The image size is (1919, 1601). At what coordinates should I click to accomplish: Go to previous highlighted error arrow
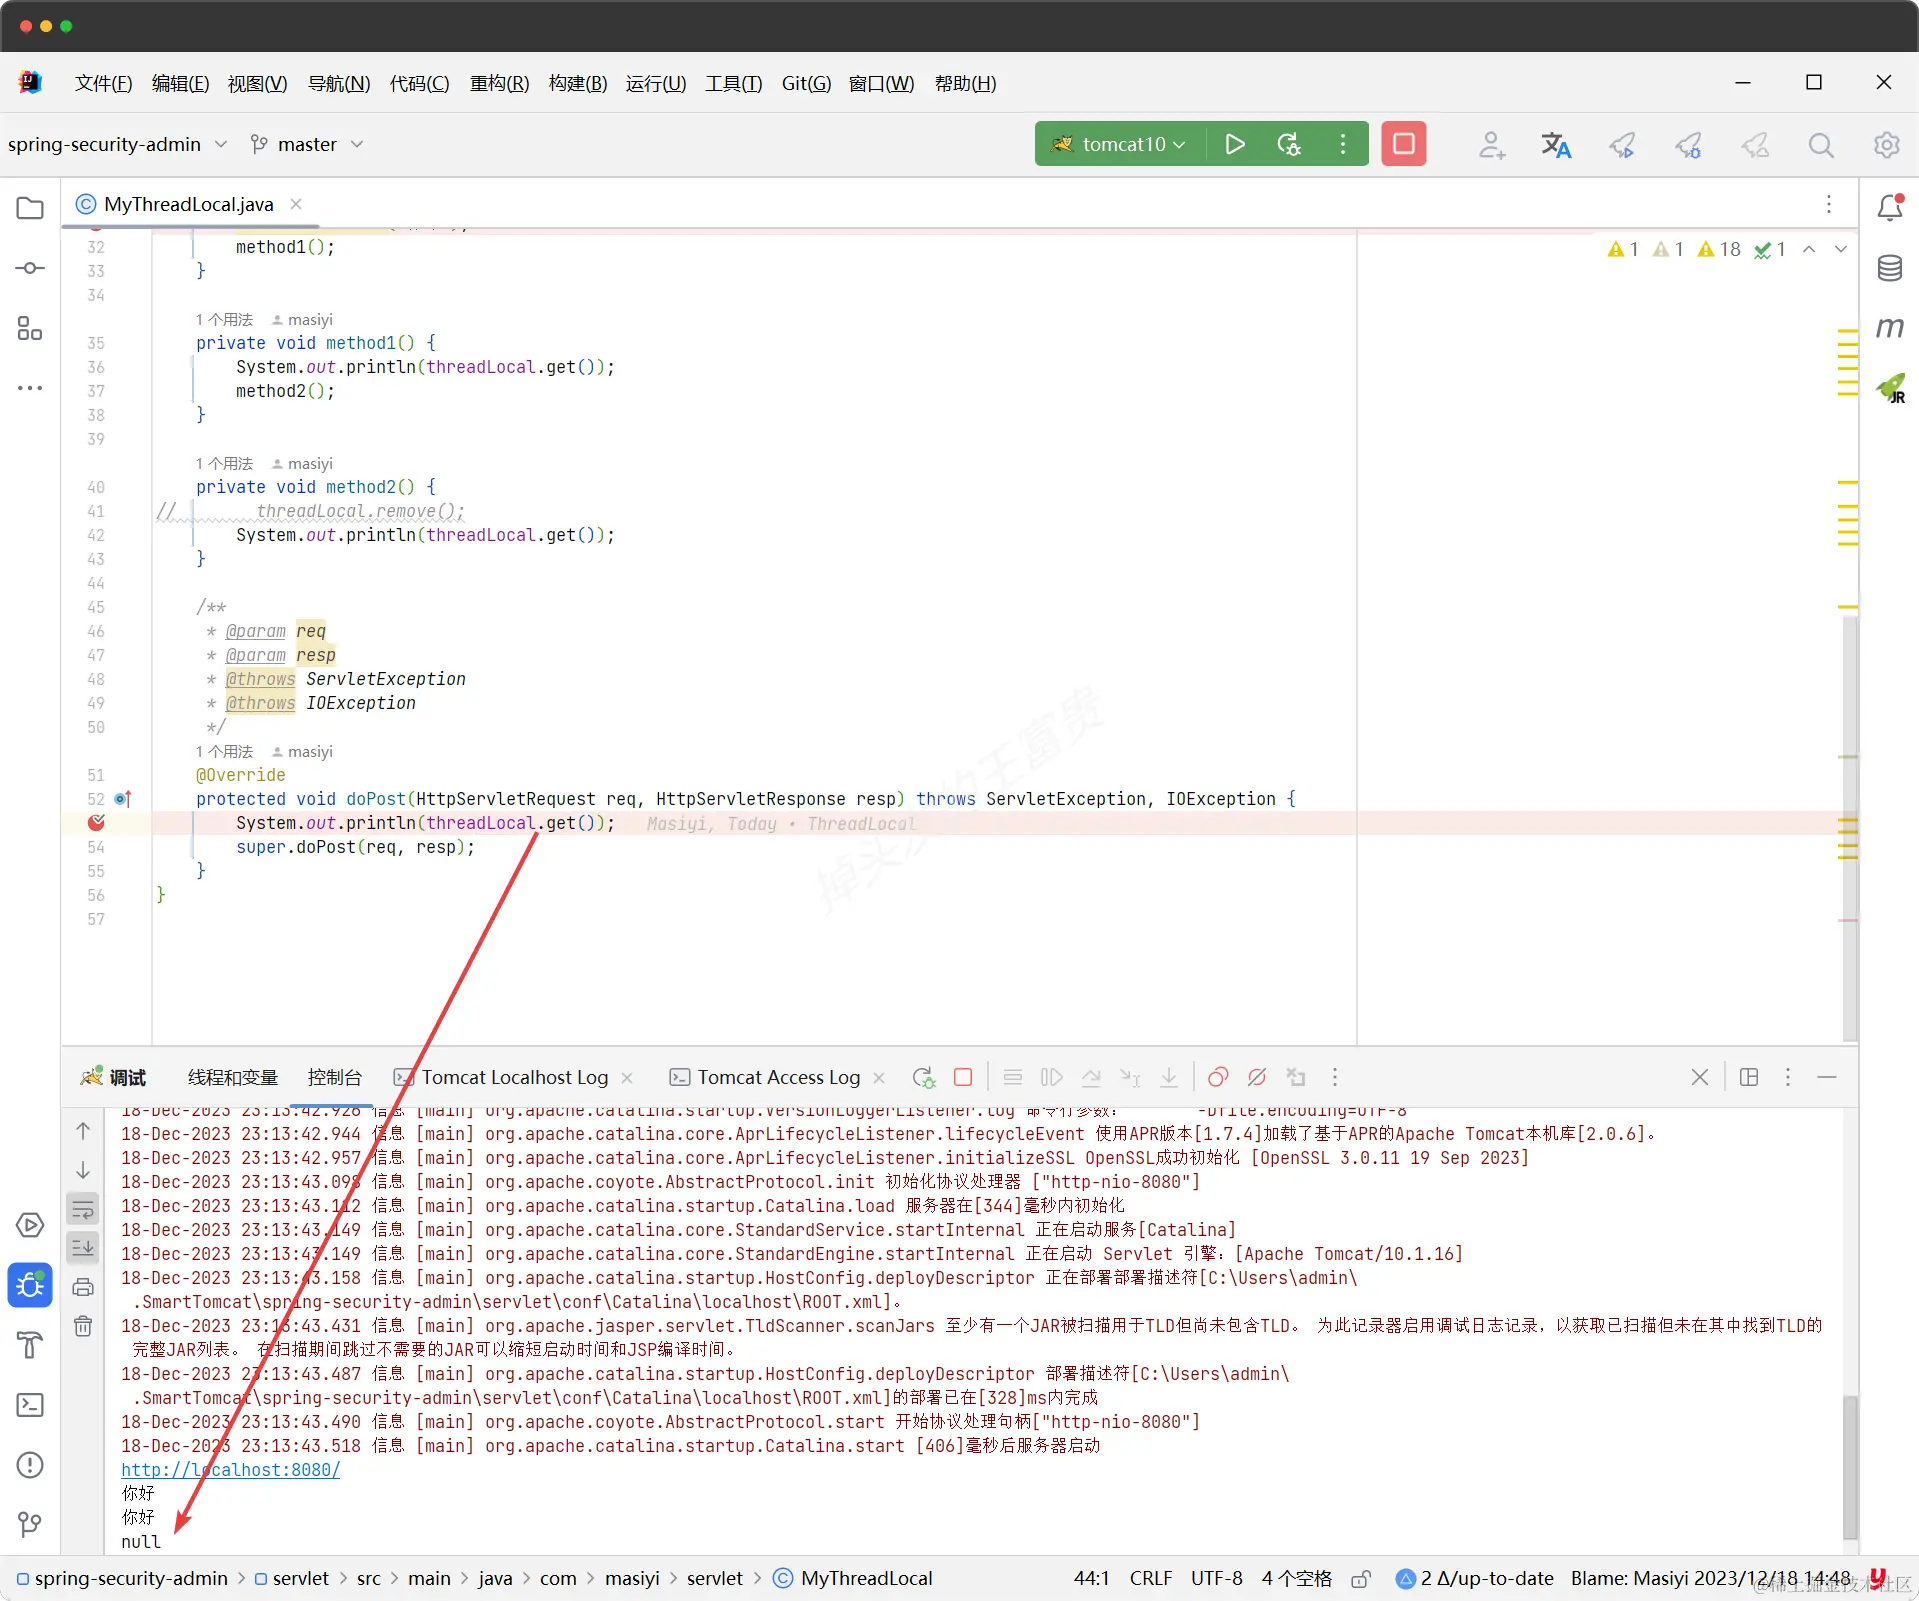pyautogui.click(x=1809, y=249)
